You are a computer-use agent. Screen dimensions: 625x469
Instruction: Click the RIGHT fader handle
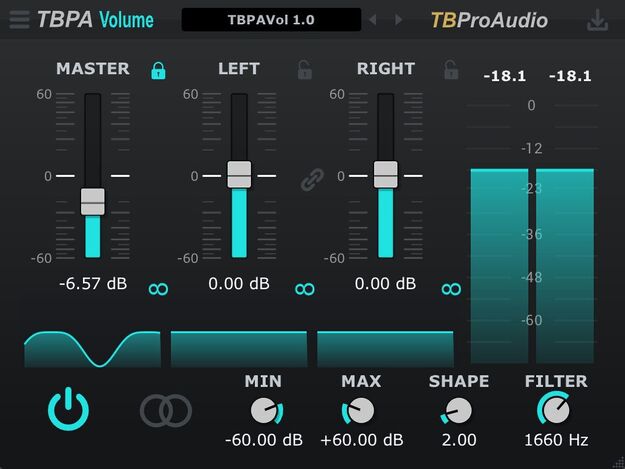tap(385, 175)
